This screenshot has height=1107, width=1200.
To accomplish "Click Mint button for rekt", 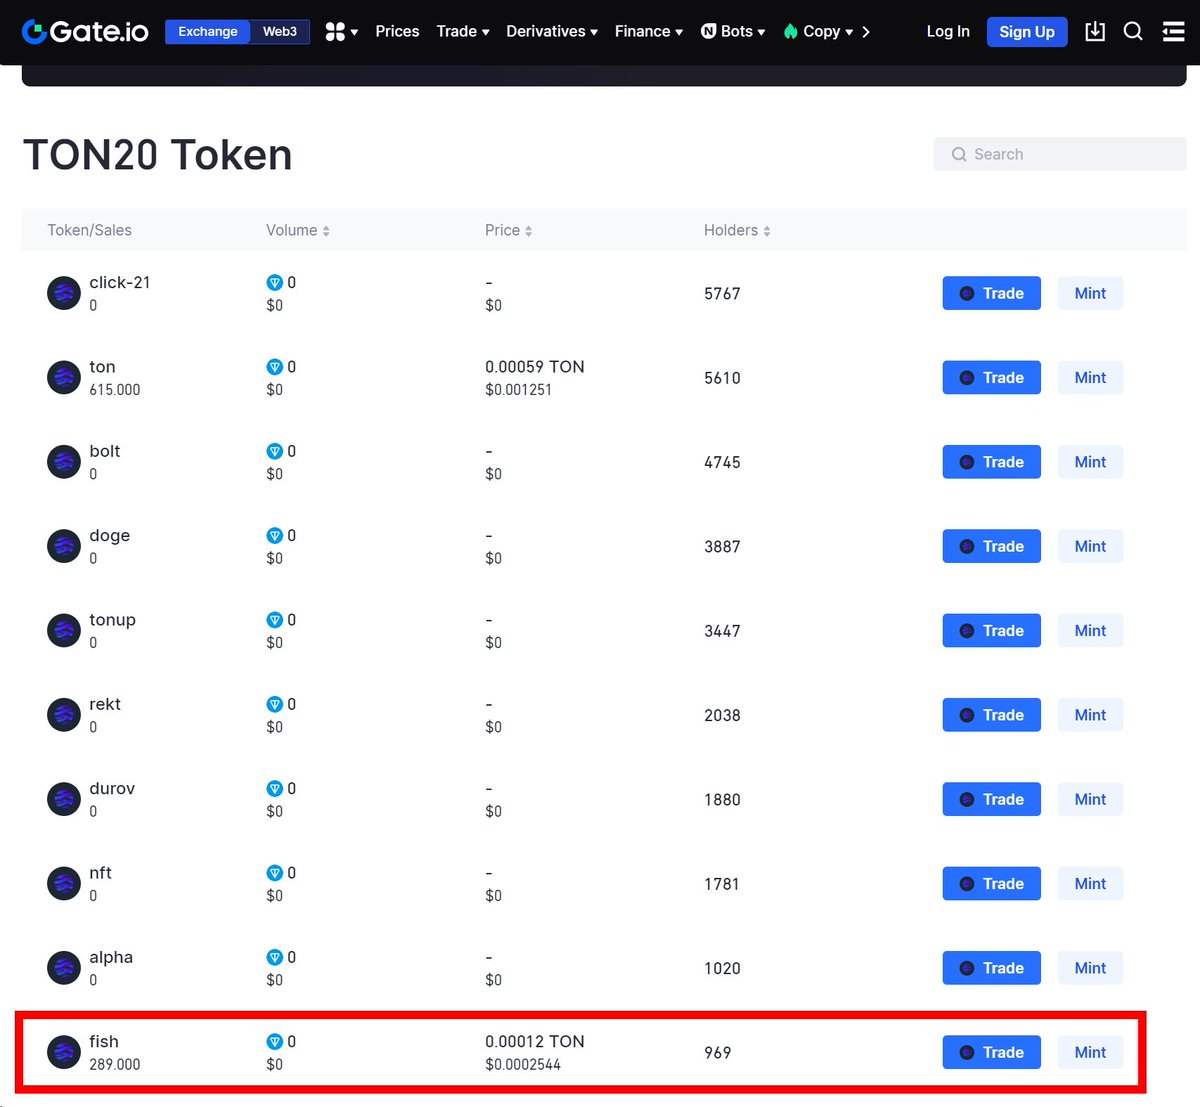I will coord(1090,715).
